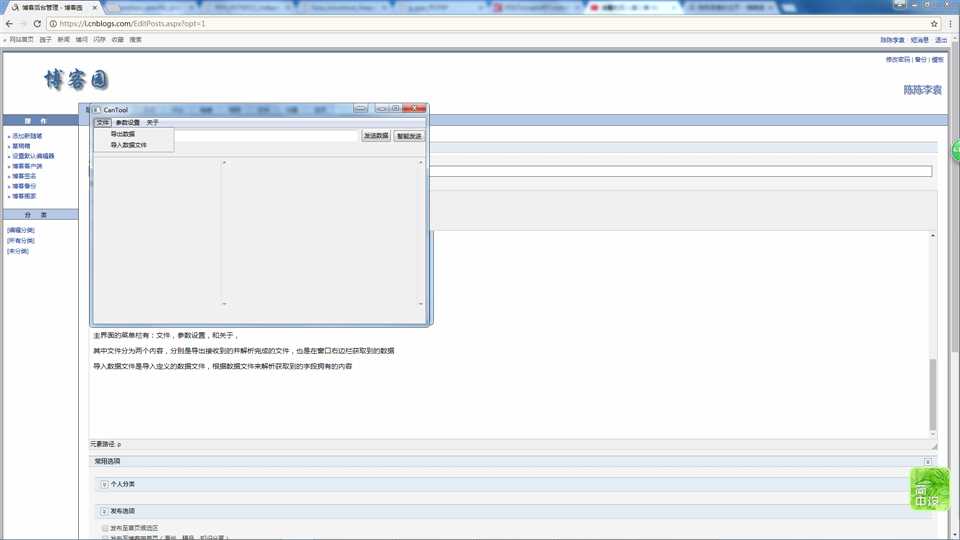This screenshot has width=960, height=540.
Task: Open the 参数设置 menu in CanTool
Action: point(127,122)
